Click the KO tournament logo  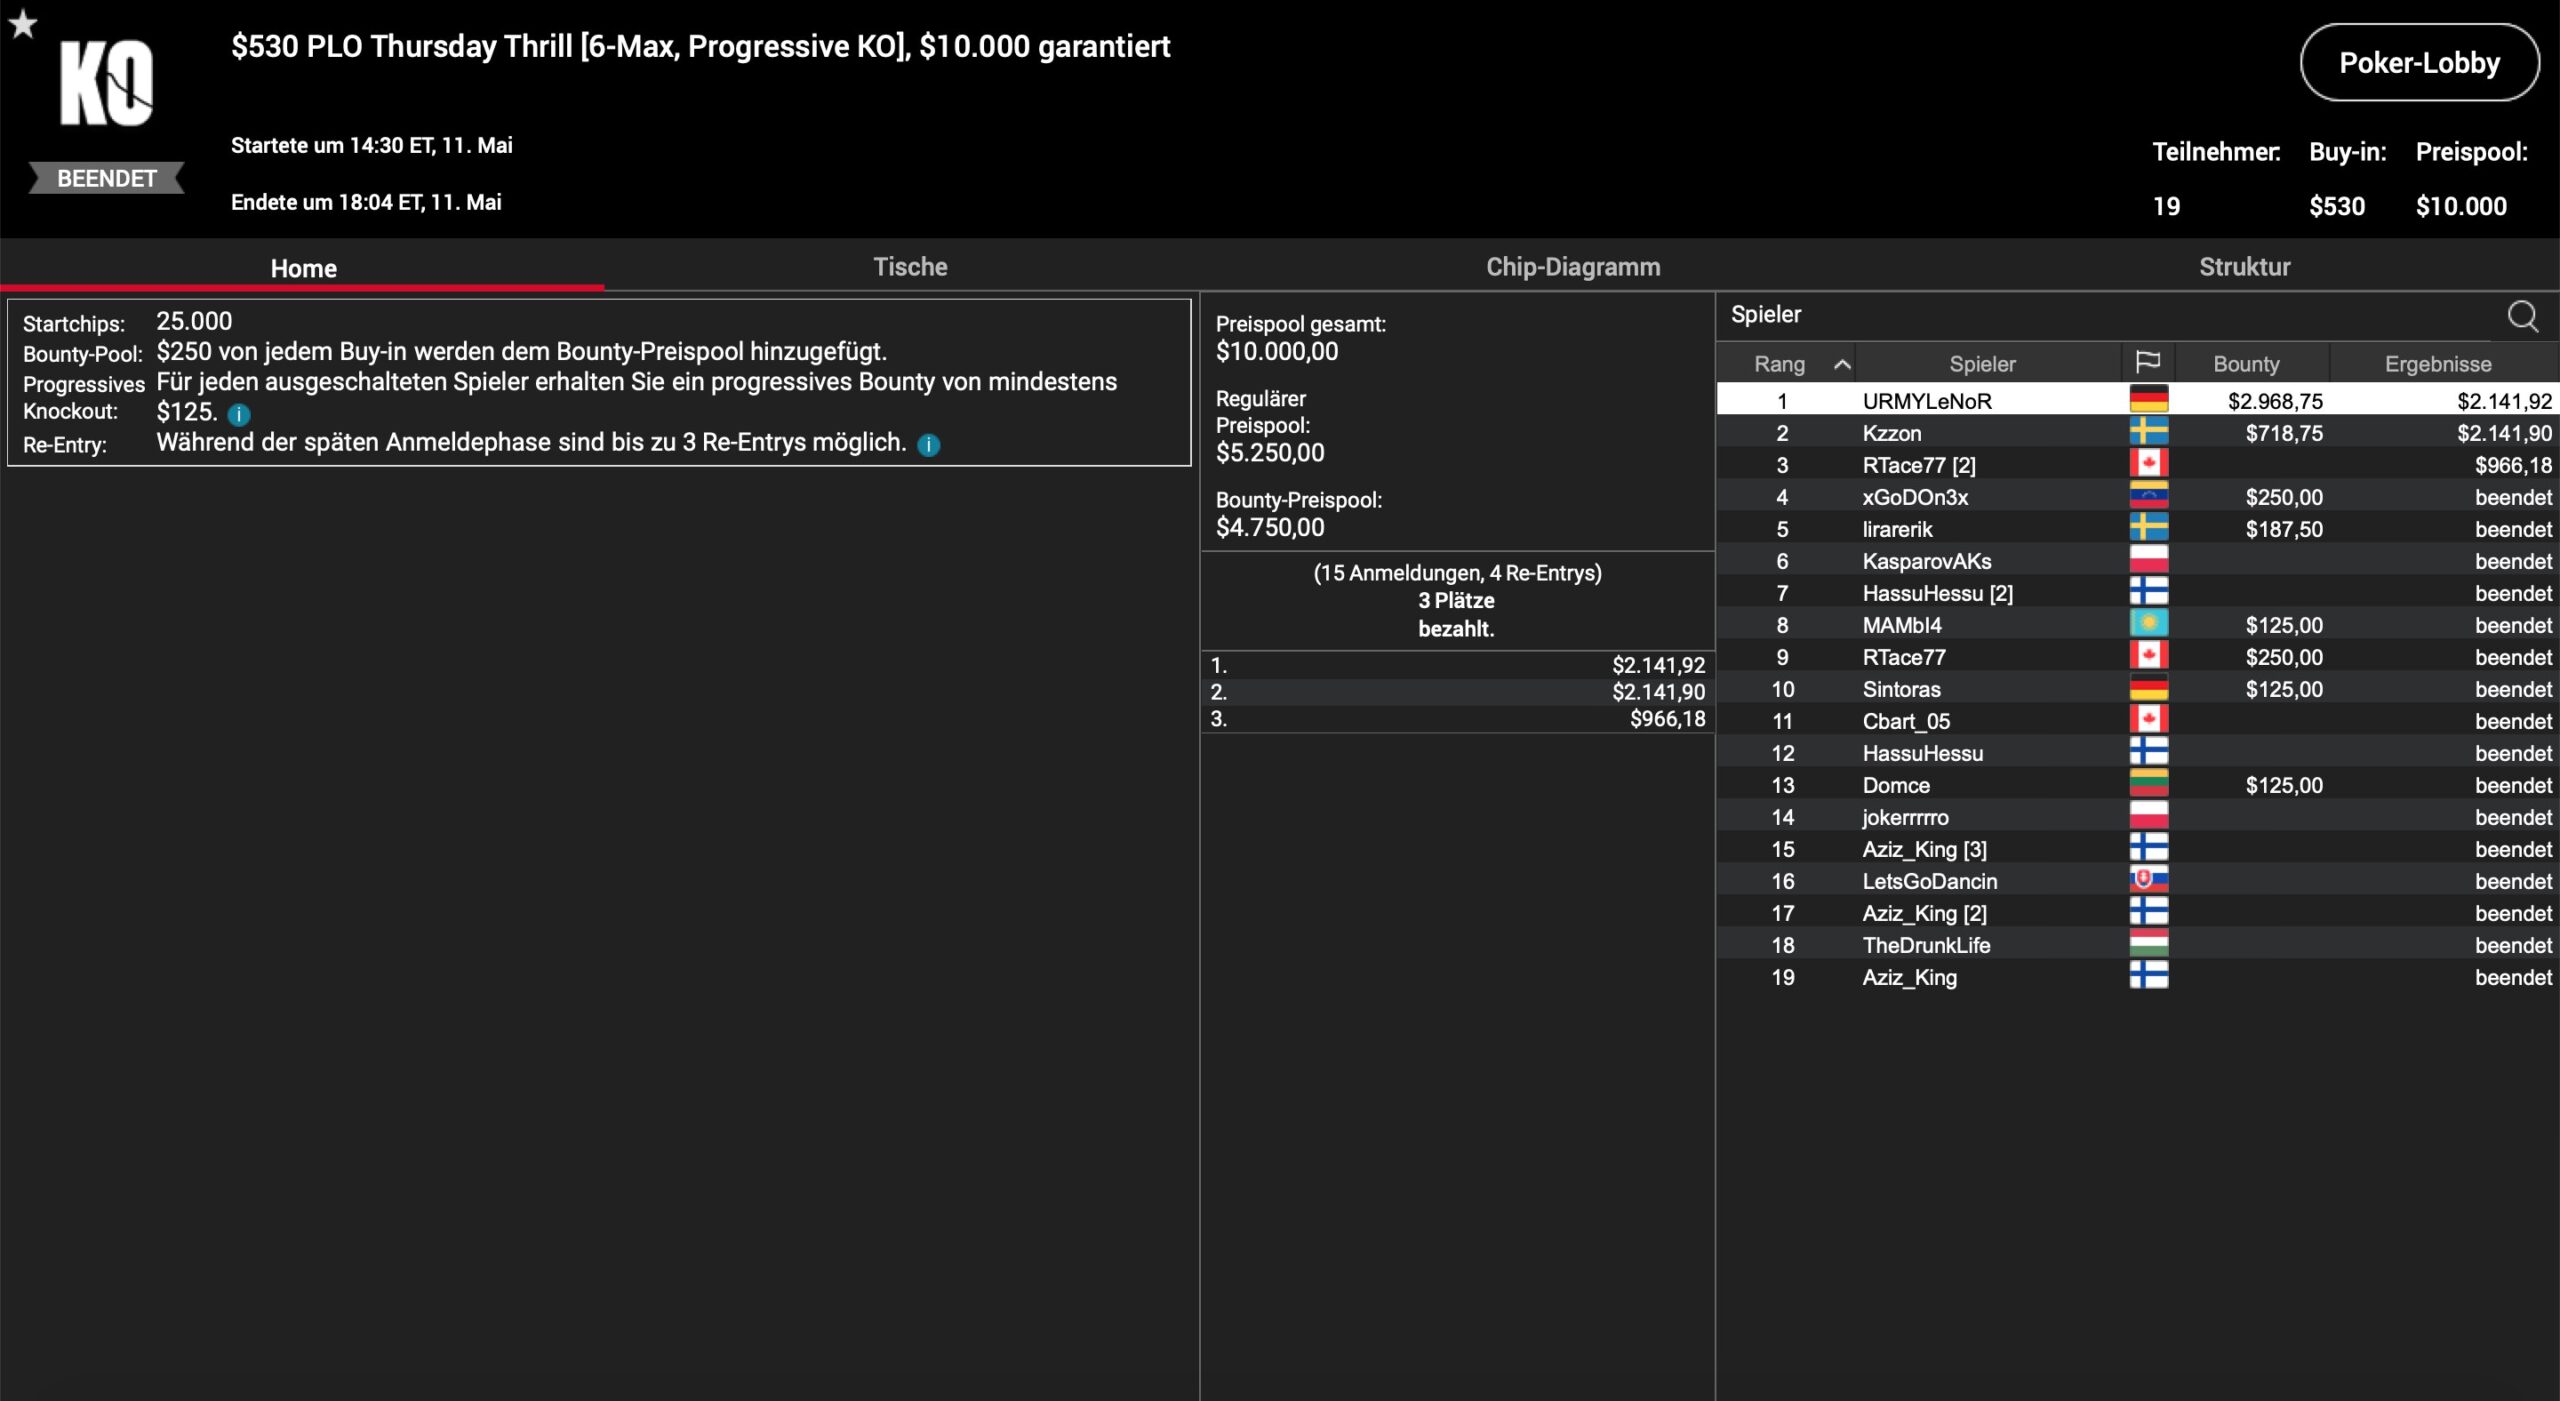[106, 84]
